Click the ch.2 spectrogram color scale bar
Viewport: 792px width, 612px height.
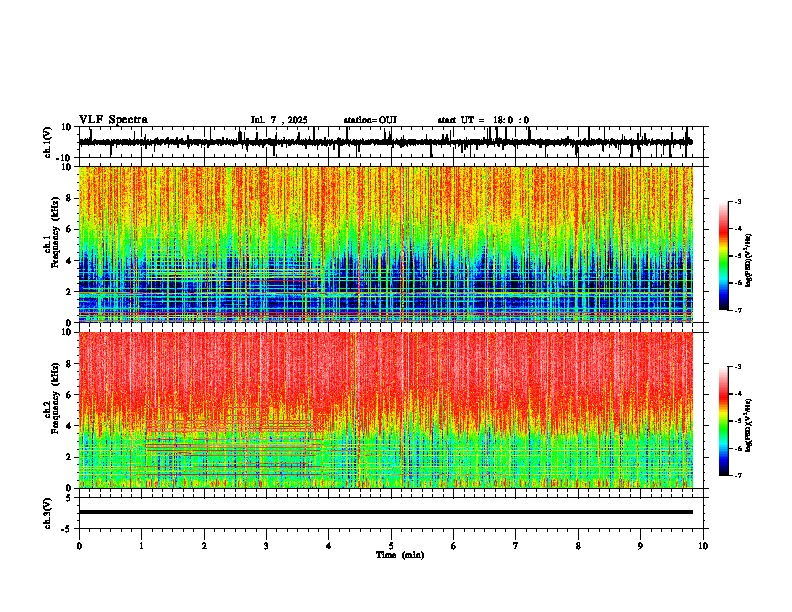point(724,421)
